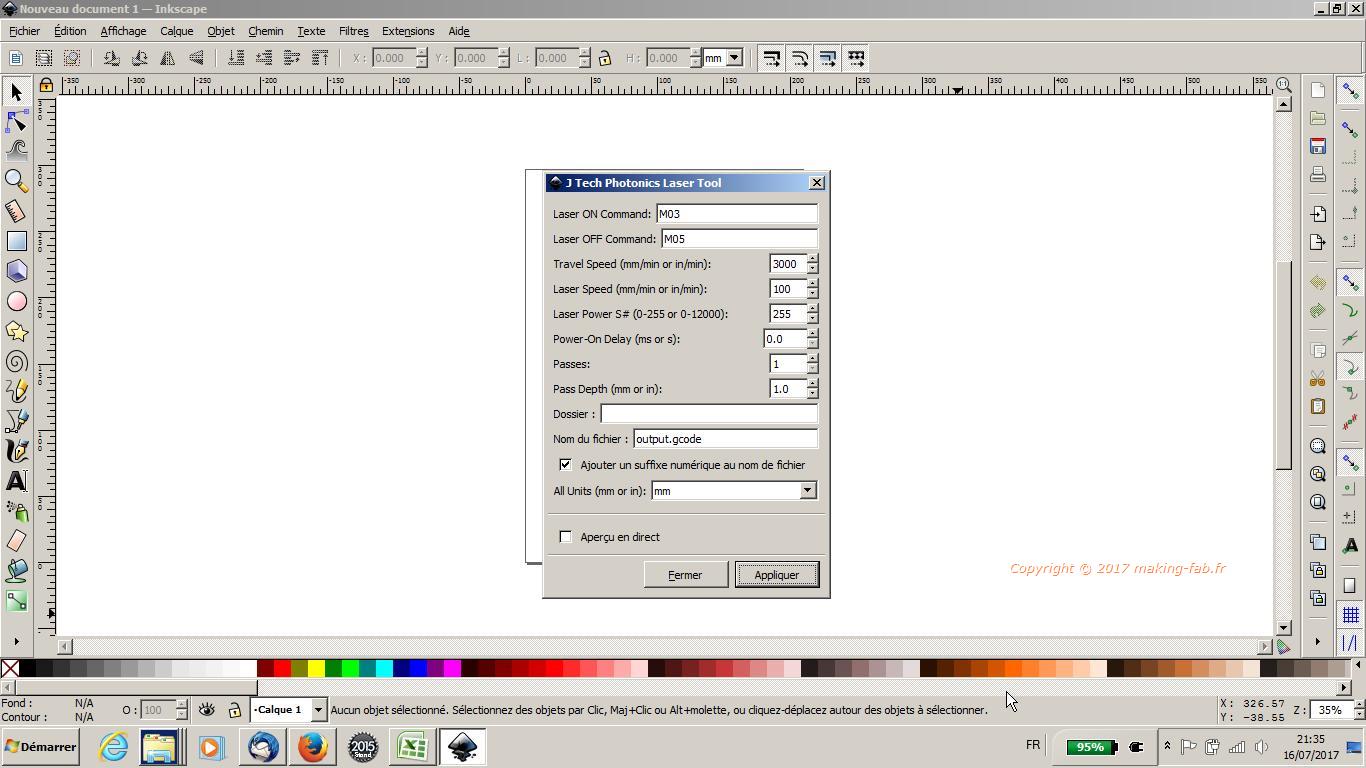
Task: Enable the Aperçu en direct checkbox
Action: tap(566, 537)
